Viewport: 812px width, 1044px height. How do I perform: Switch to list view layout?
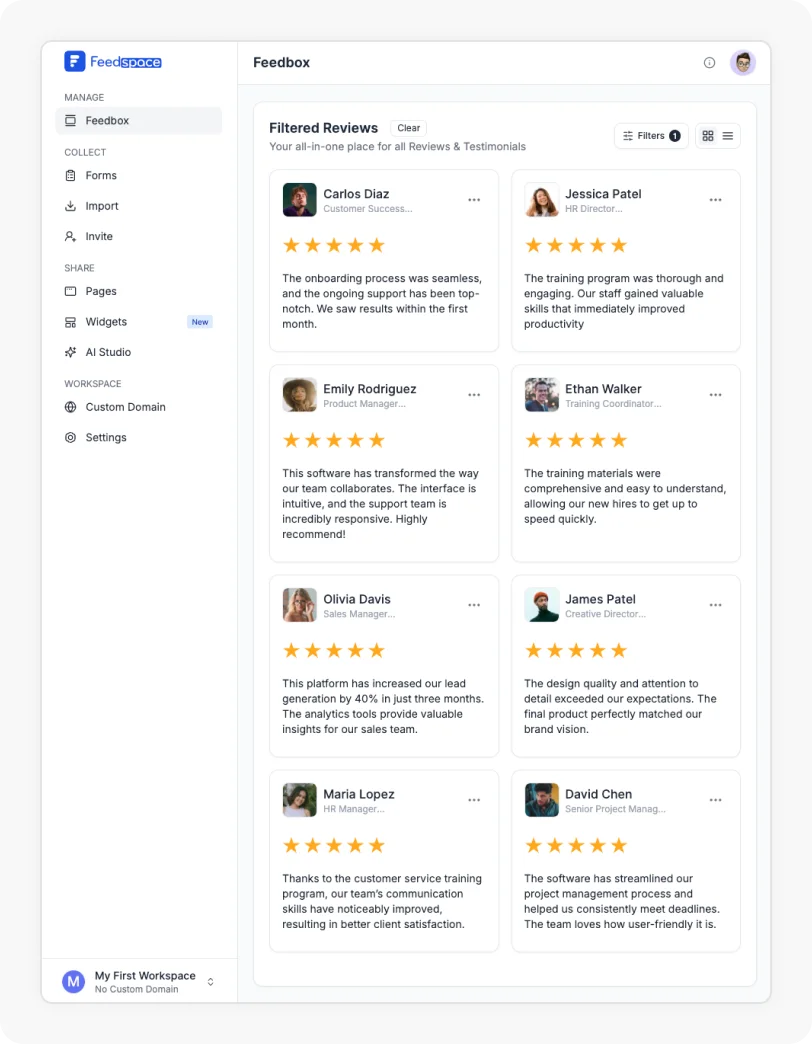point(729,135)
